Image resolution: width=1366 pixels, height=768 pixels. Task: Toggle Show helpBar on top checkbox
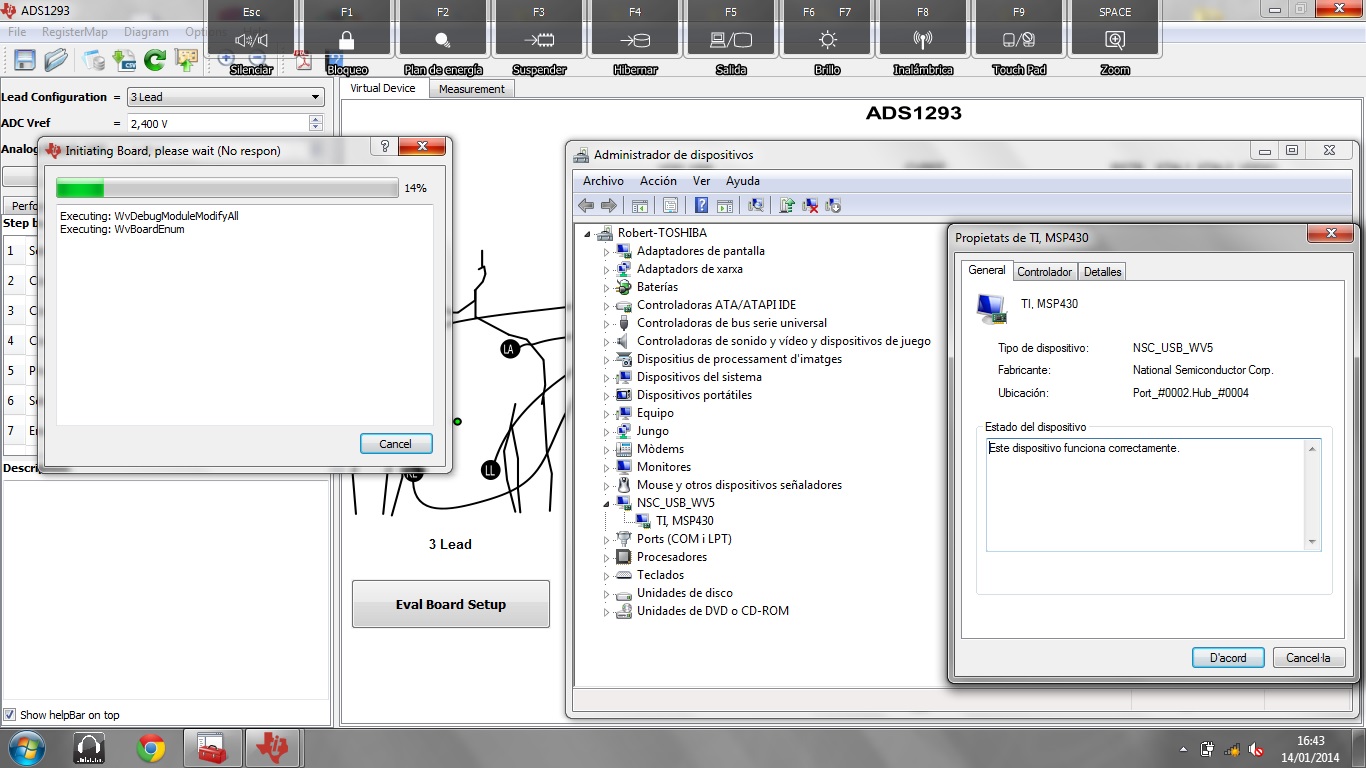click(x=10, y=715)
